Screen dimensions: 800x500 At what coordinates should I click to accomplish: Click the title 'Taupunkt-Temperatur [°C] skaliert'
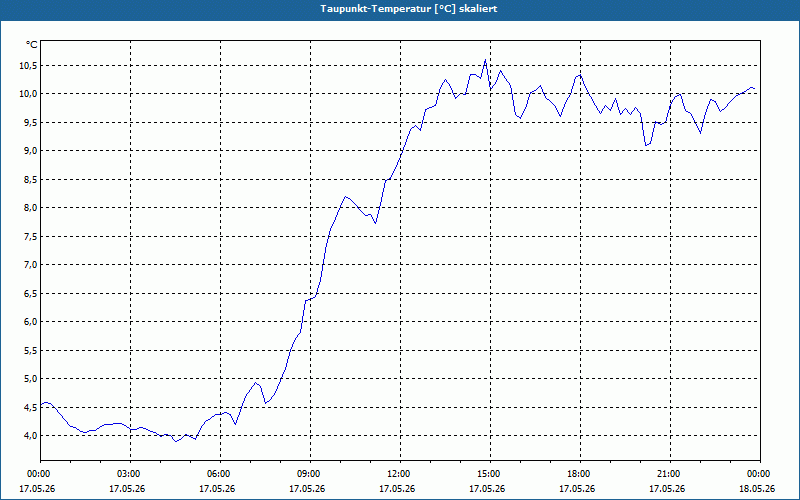[409, 9]
